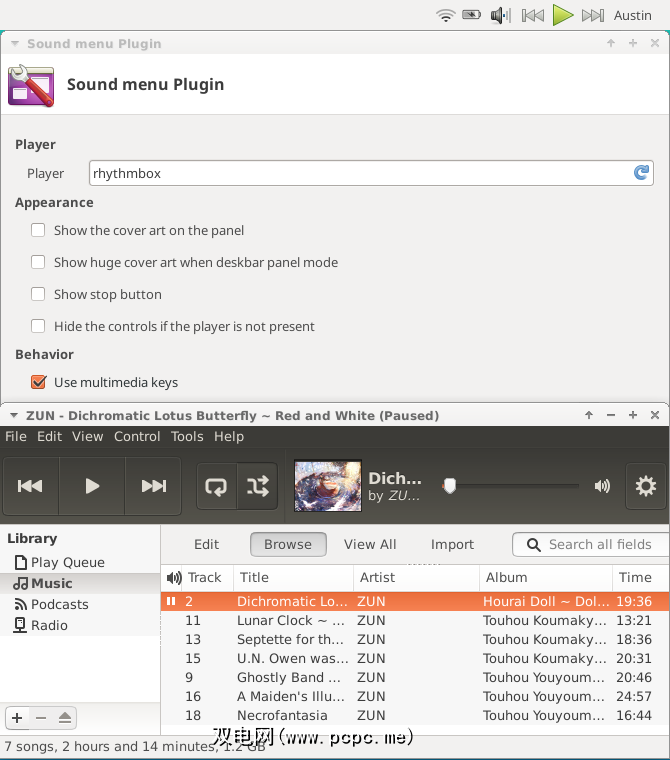
Task: Click the Browse button
Action: (288, 544)
